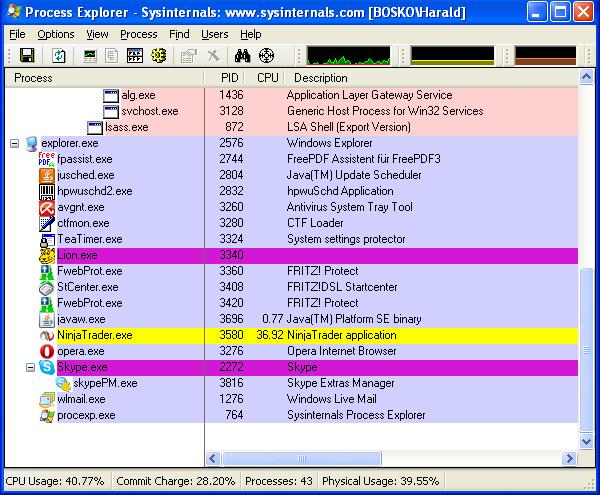The width and height of the screenshot is (600, 495).
Task: Click the physical memory history graph
Action: pyautogui.click(x=545, y=55)
